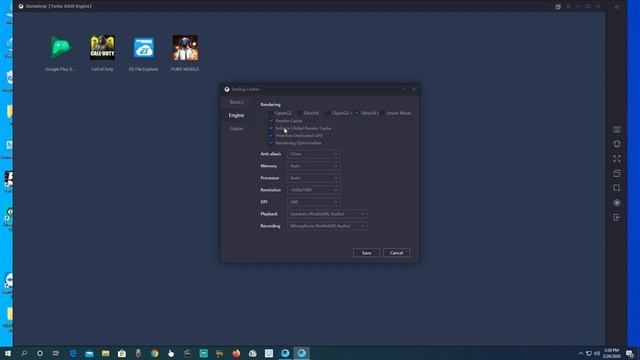This screenshot has width=640, height=360.
Task: Toggle Prioritize Dedicated GPU checkbox
Action: (x=271, y=136)
